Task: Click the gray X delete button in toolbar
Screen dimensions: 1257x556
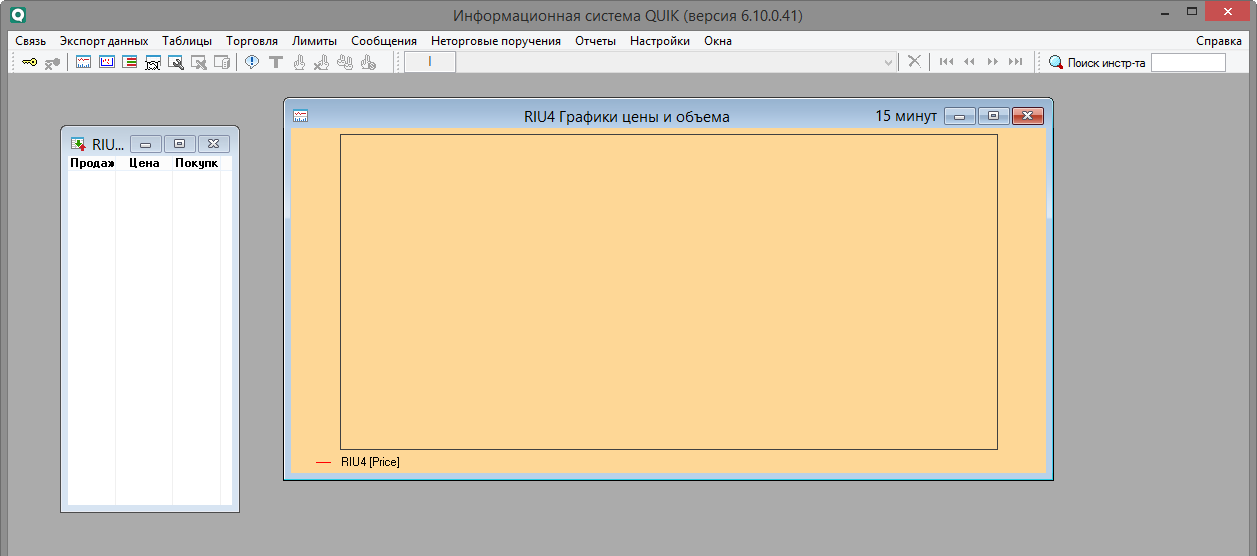Action: 914,62
